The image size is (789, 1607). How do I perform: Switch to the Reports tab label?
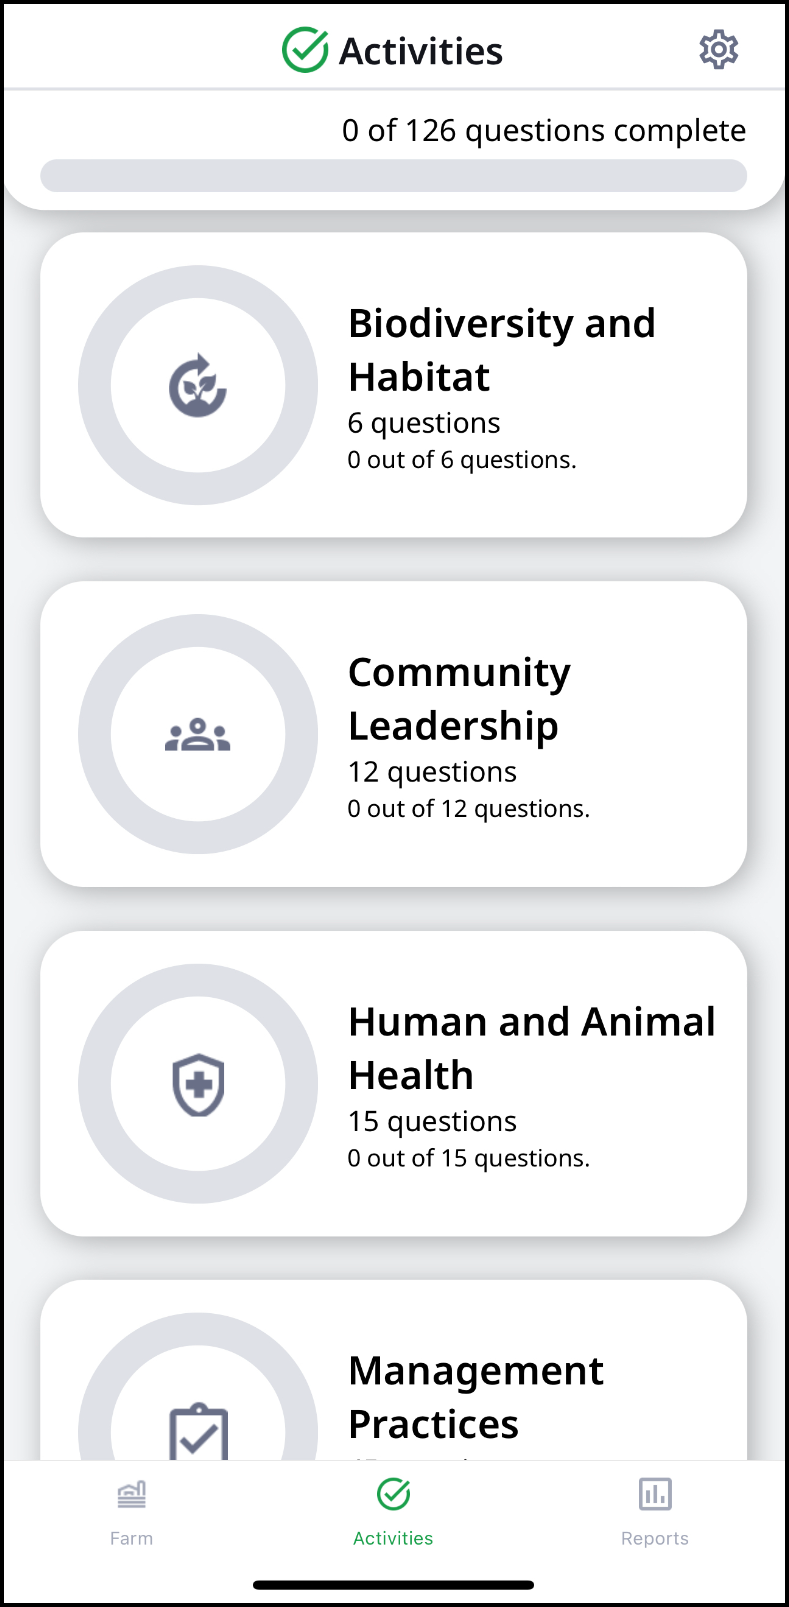tap(655, 1538)
